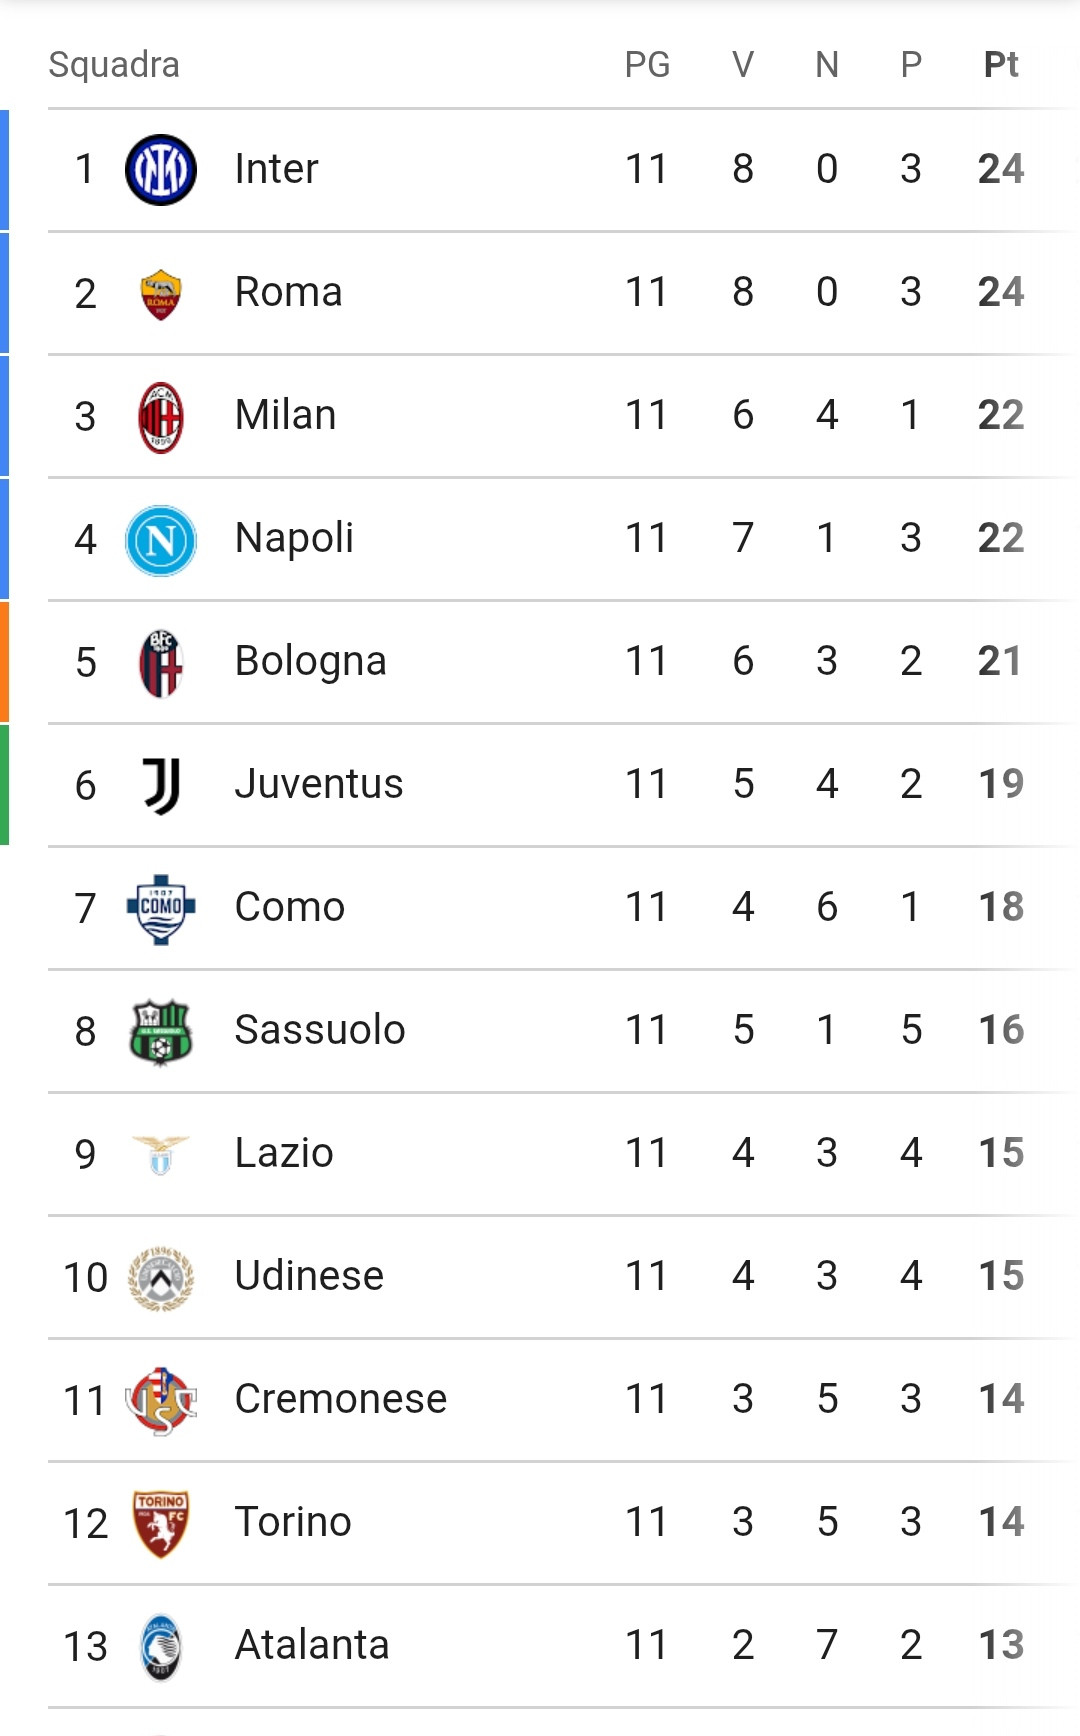Click the Udinese laurel crest
Screen dimensions: 1080x1736
(160, 1278)
